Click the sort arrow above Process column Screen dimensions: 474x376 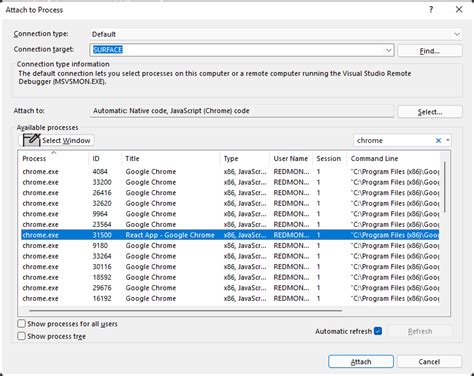(x=54, y=152)
